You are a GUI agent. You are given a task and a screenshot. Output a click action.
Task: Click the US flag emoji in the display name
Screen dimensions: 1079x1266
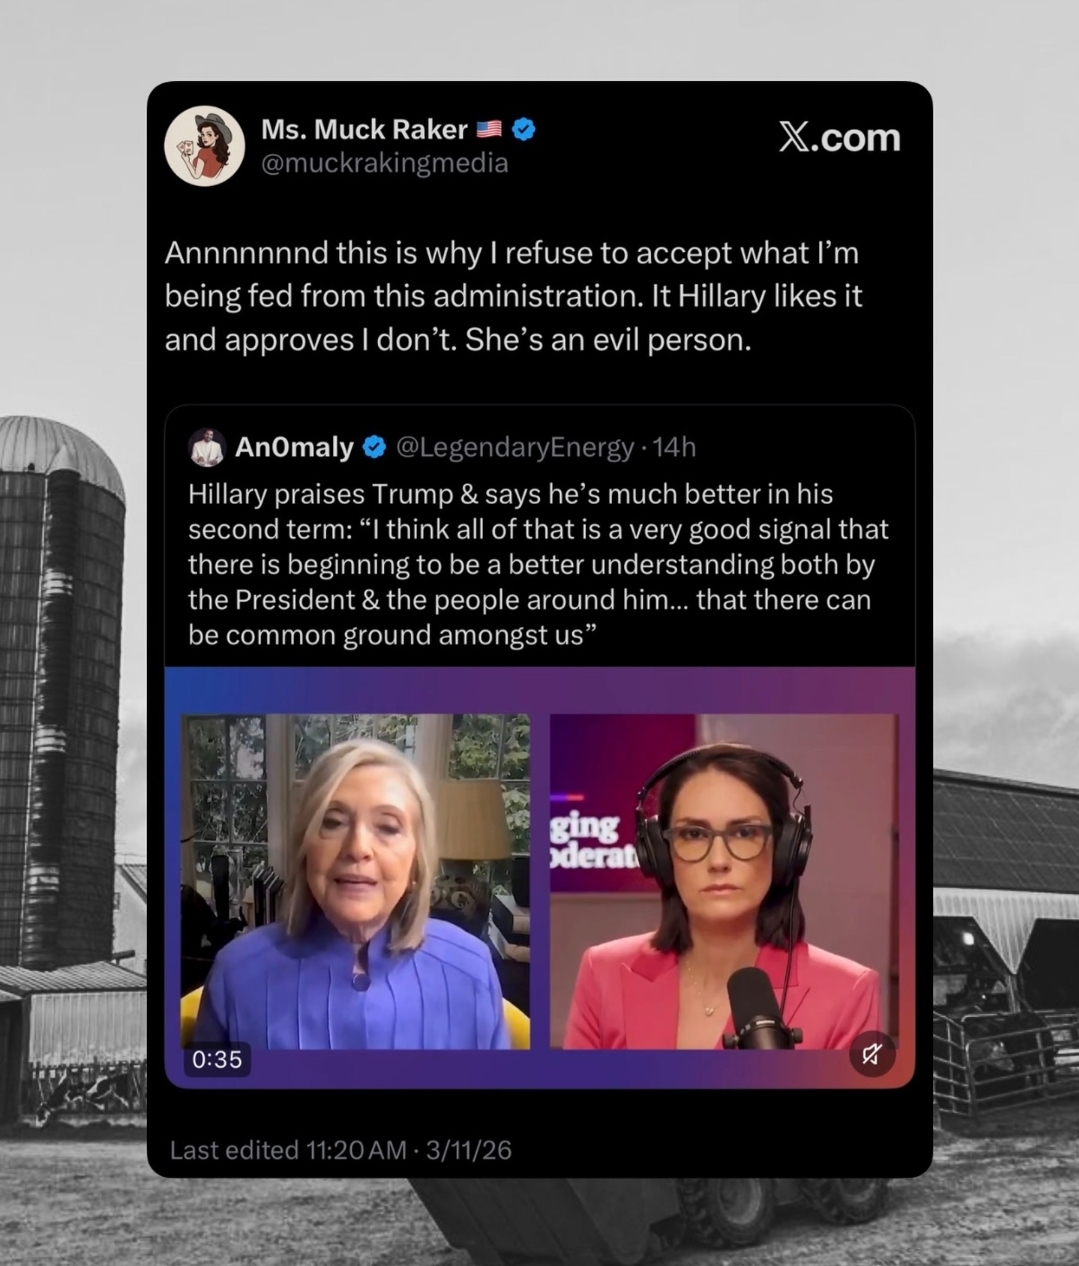[489, 129]
